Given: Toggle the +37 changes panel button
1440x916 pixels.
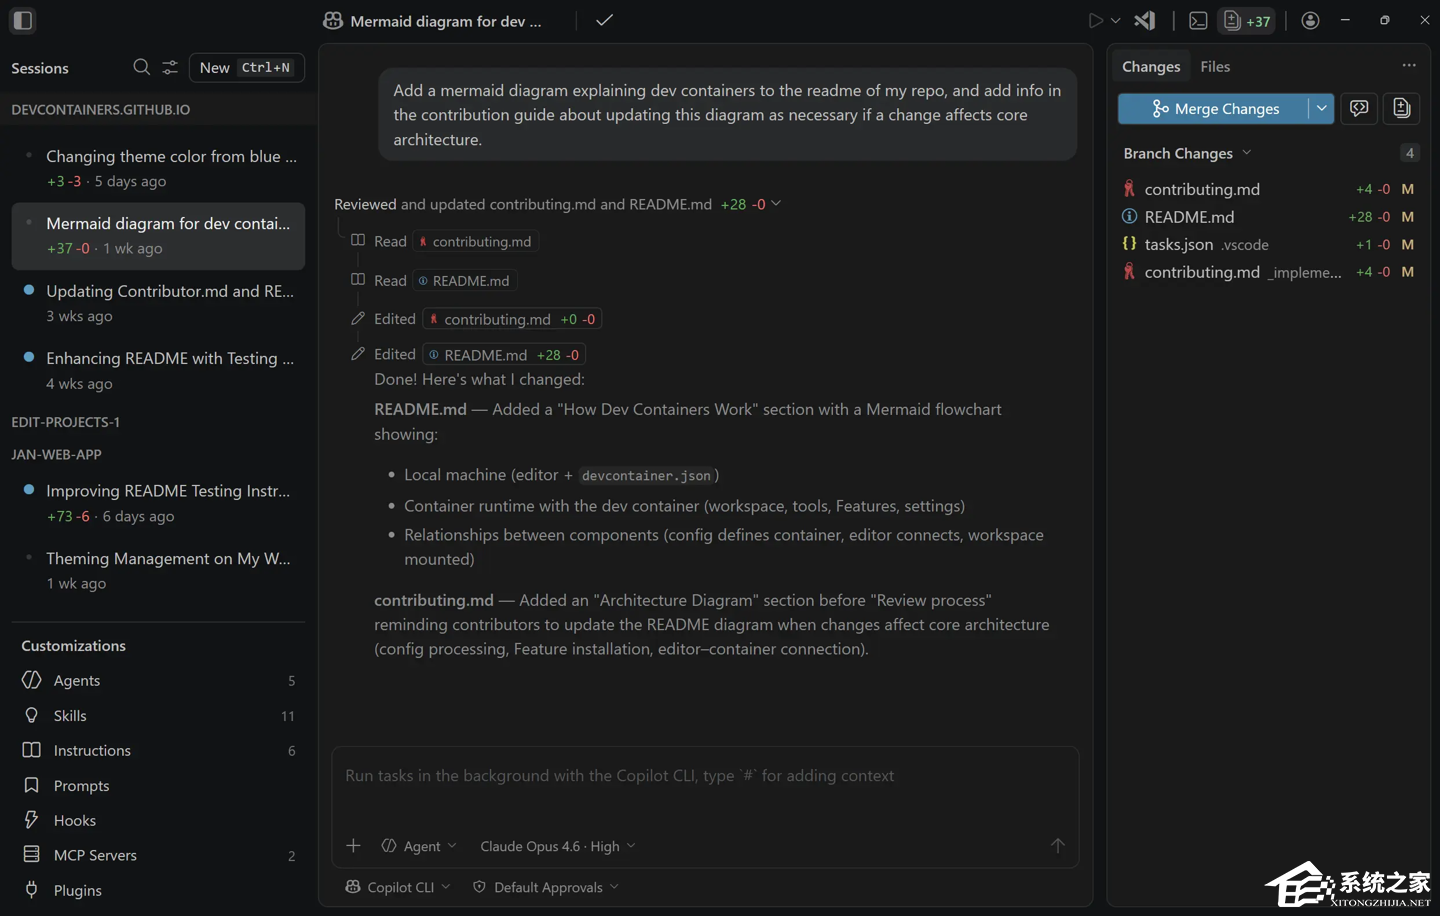Looking at the screenshot, I should click(1247, 20).
